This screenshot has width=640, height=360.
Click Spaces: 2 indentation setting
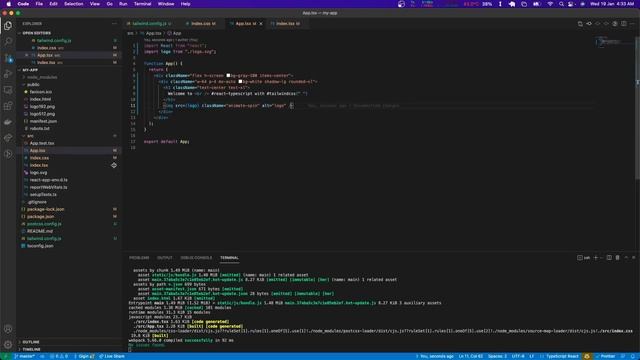(x=497, y=356)
